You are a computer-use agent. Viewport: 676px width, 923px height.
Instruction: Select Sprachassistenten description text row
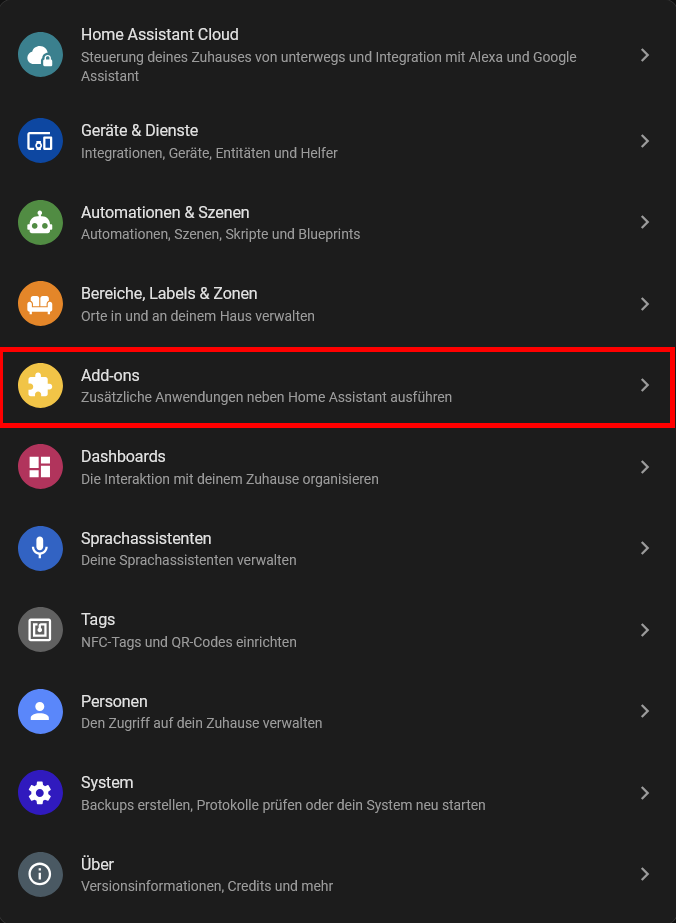188,560
